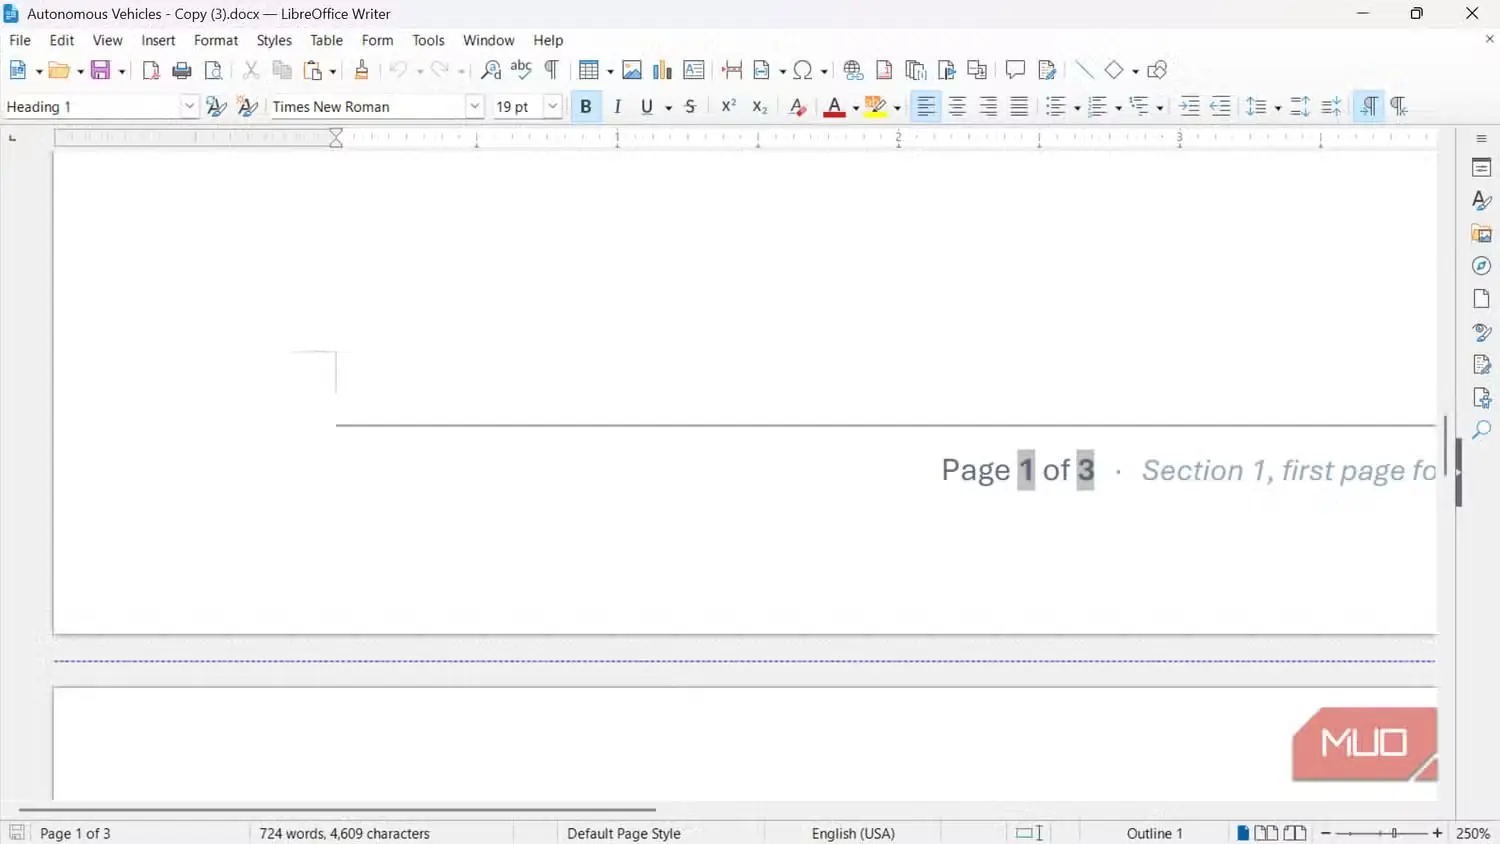The height and width of the screenshot is (844, 1500).
Task: Apply red font color swatch
Action: [834, 107]
